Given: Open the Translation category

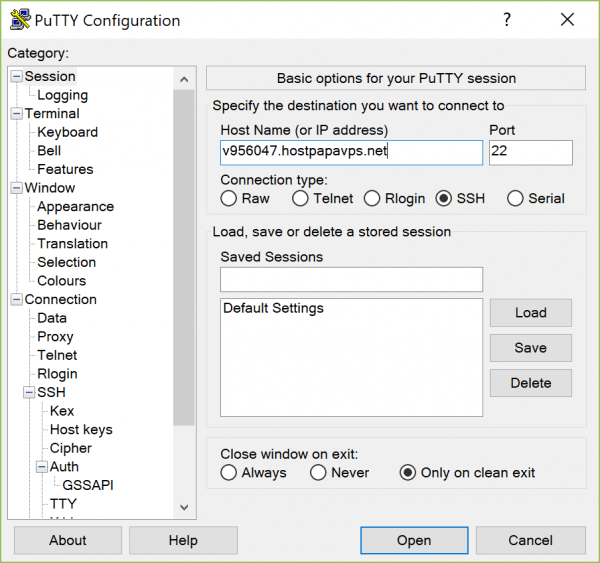Looking at the screenshot, I should point(73,244).
